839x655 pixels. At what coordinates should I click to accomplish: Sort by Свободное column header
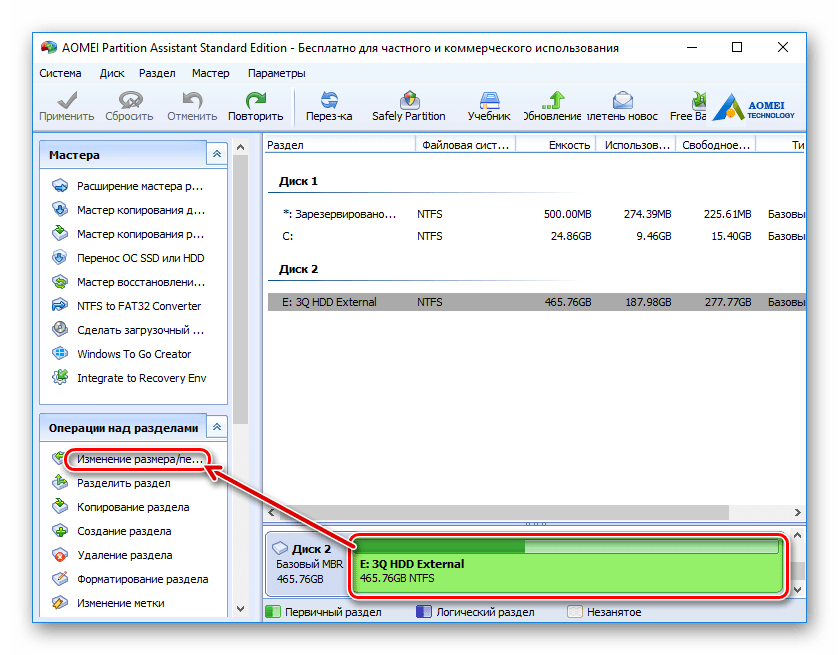(x=716, y=145)
